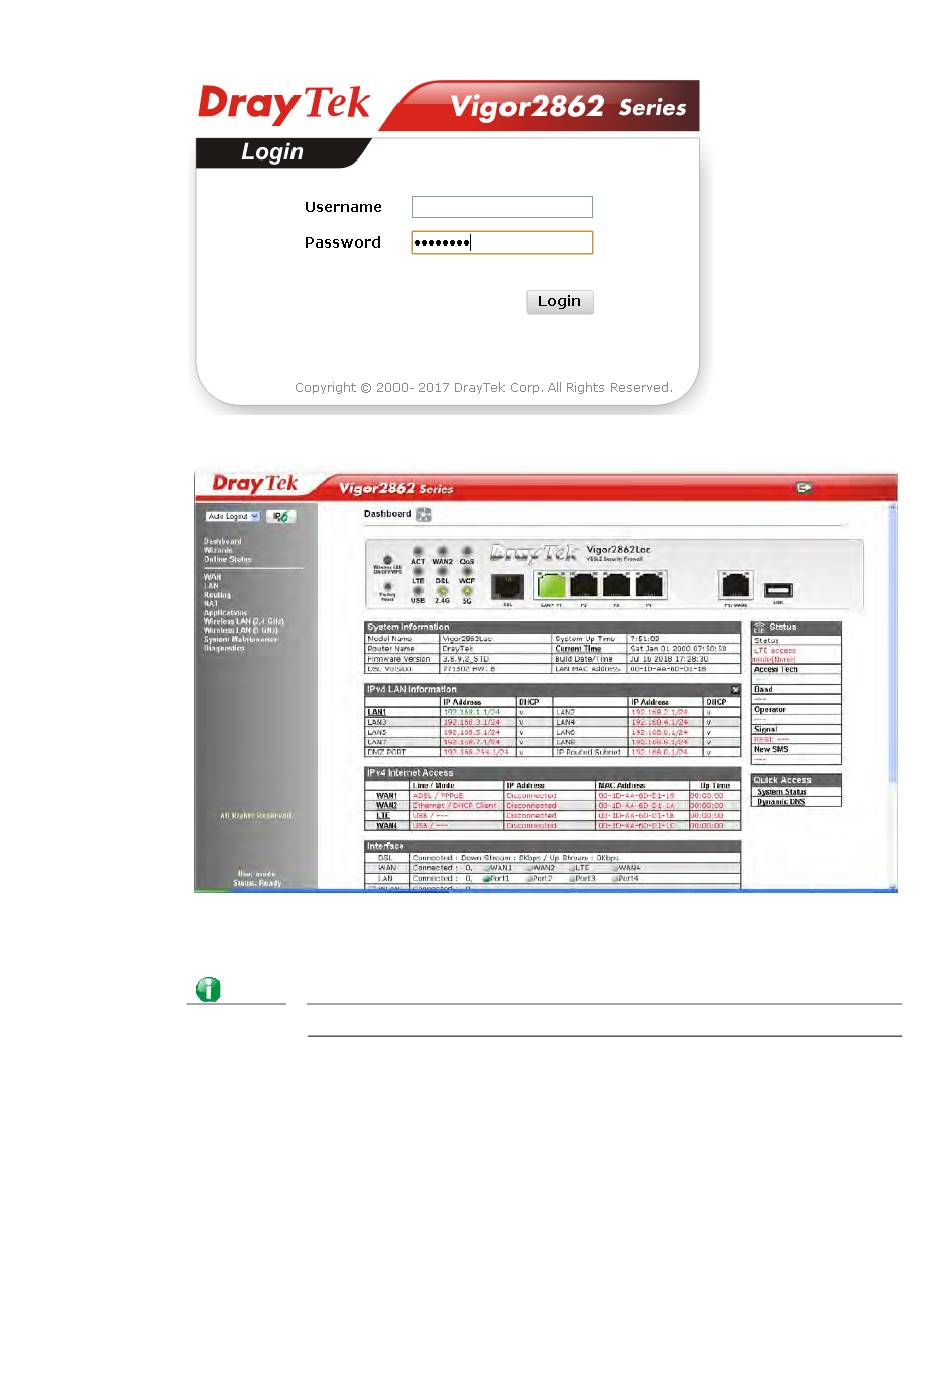Open Diagnostics in the sidebar

tap(225, 649)
